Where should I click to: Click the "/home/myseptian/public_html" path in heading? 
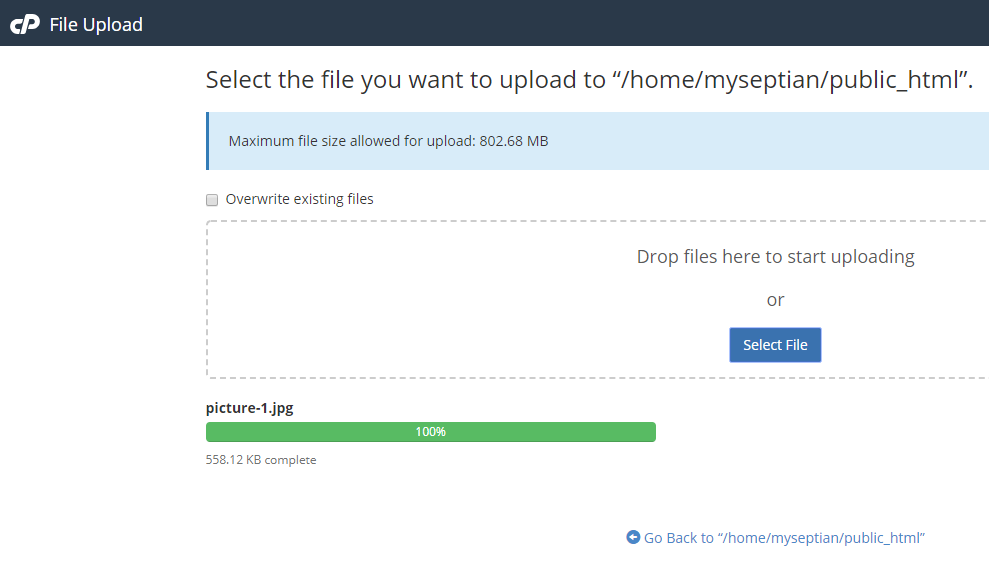[790, 80]
